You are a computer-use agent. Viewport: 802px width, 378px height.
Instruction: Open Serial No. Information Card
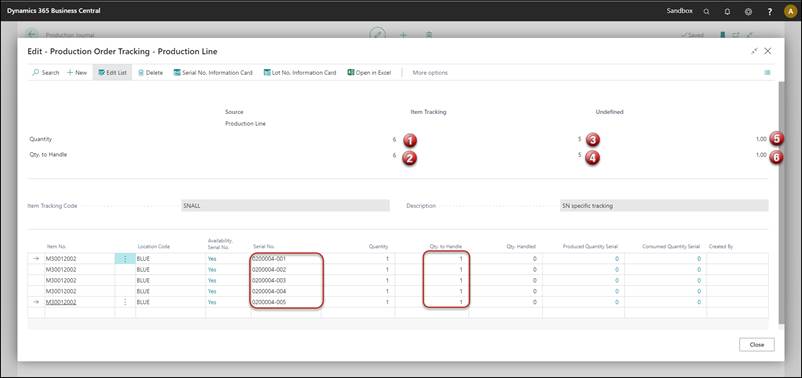pos(213,73)
